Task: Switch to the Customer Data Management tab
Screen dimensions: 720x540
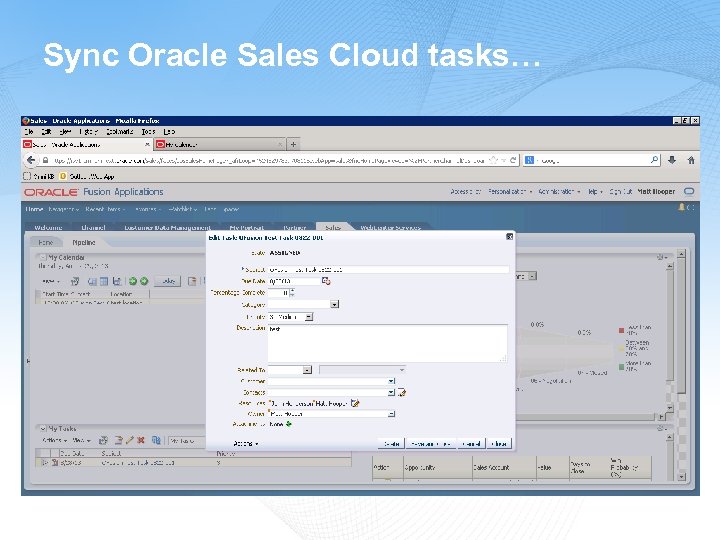Action: coord(167,227)
